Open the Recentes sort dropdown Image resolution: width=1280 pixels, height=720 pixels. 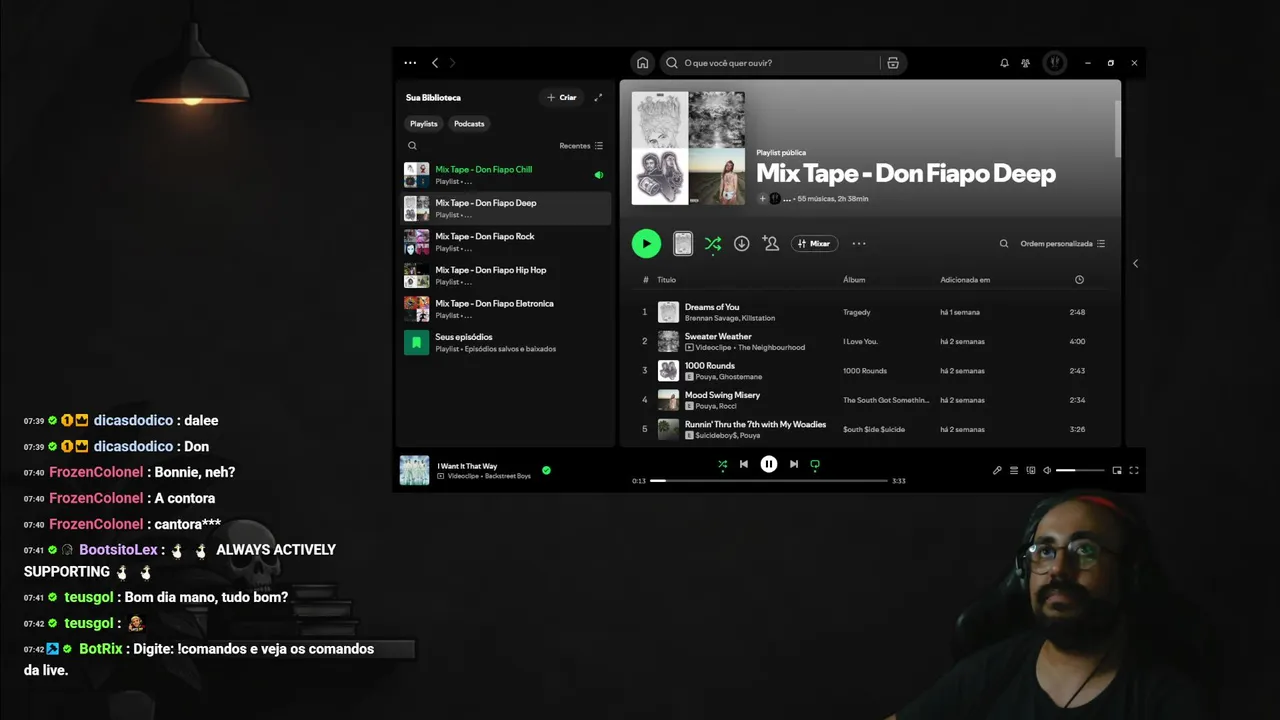[x=581, y=146]
